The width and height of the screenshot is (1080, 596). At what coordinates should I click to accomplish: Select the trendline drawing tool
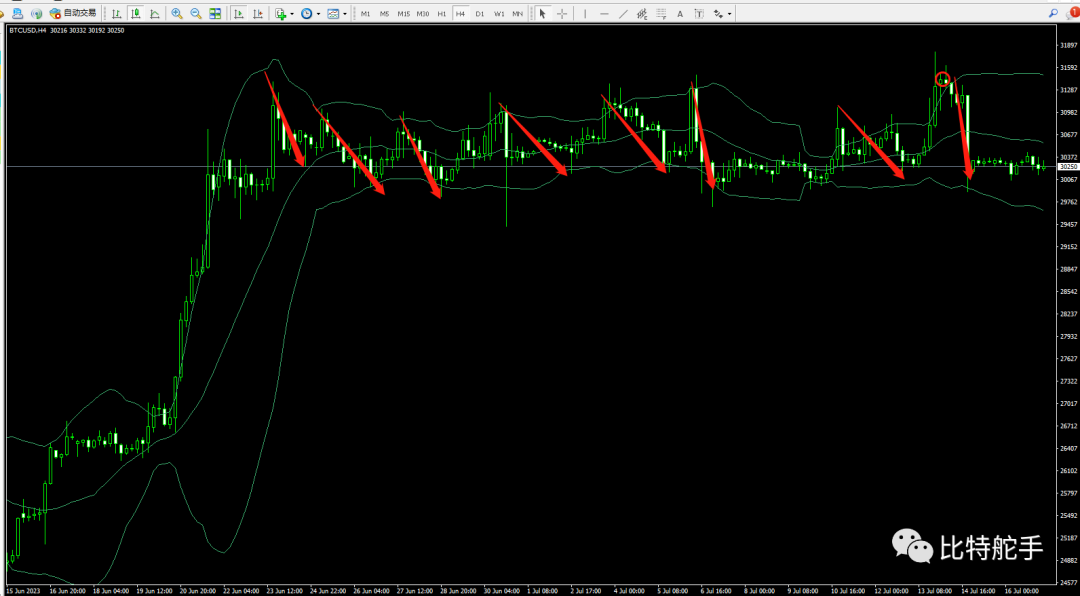pyautogui.click(x=623, y=13)
